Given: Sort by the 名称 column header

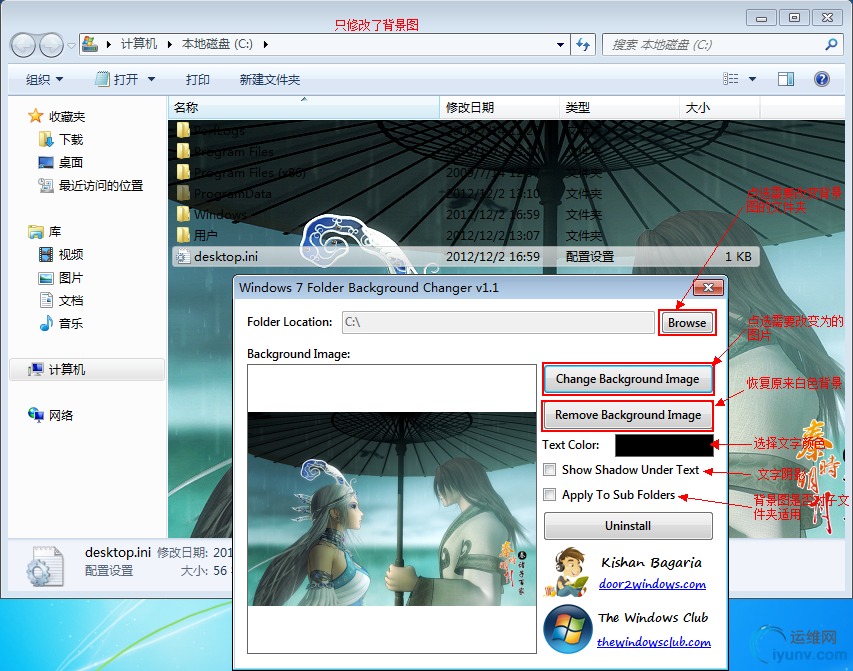Looking at the screenshot, I should [x=304, y=108].
